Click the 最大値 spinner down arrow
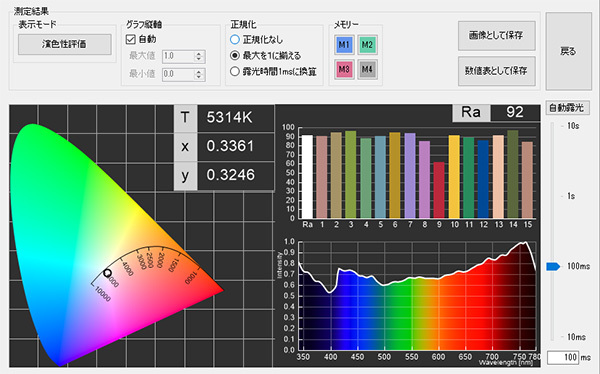 (199, 59)
